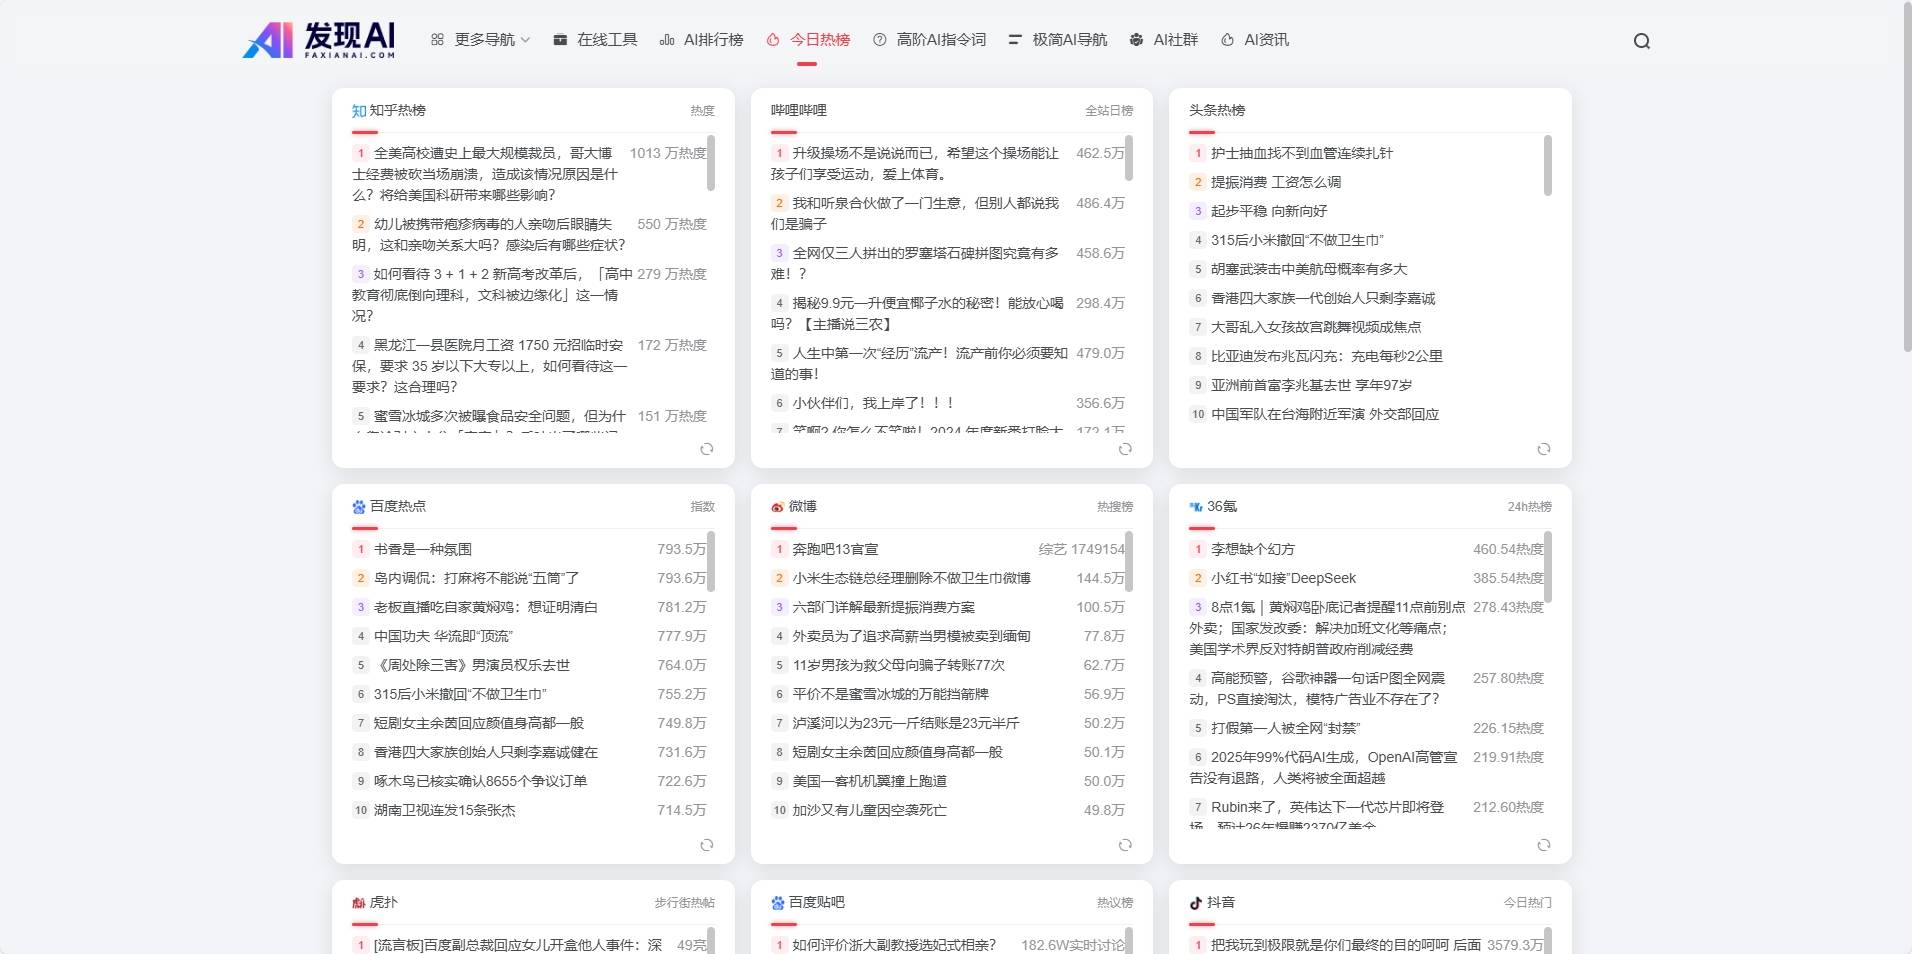The image size is (1912, 954).
Task: Open the search magnifier icon
Action: pos(1642,41)
